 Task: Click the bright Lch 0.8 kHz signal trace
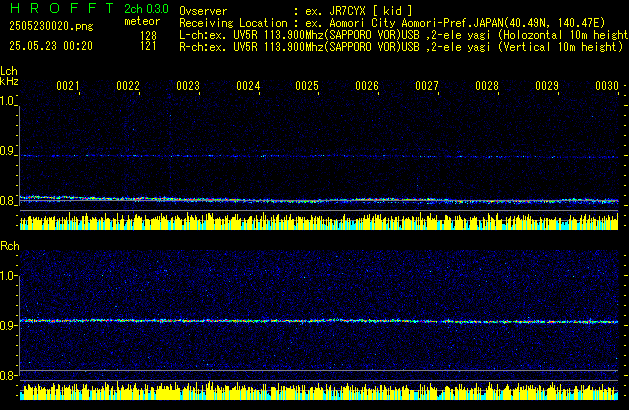319,200
